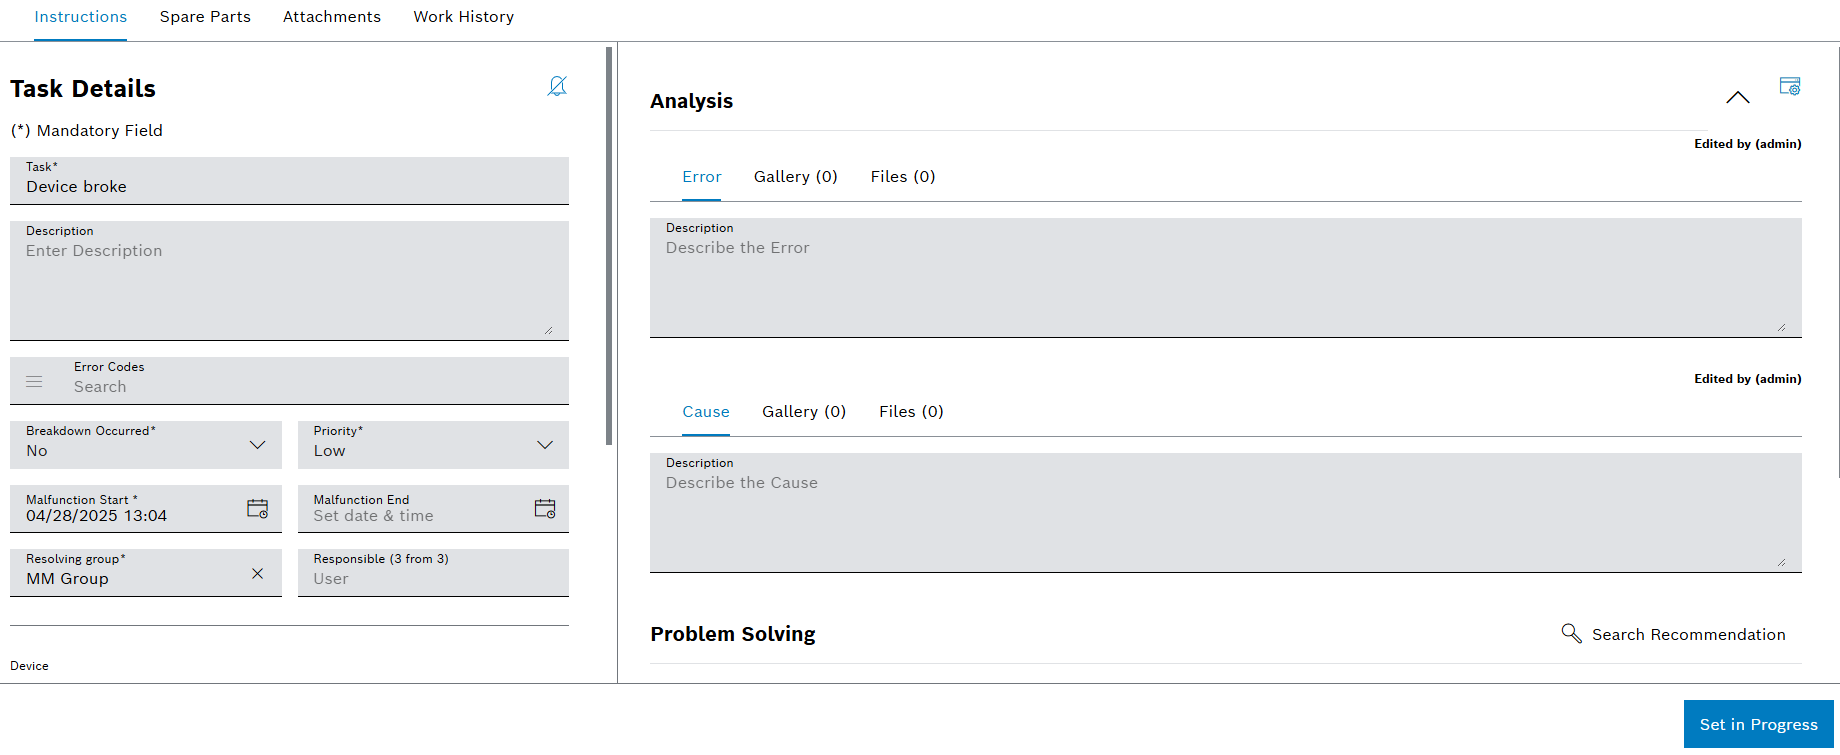
Task: Click the Task Details Description textarea
Action: tap(289, 281)
